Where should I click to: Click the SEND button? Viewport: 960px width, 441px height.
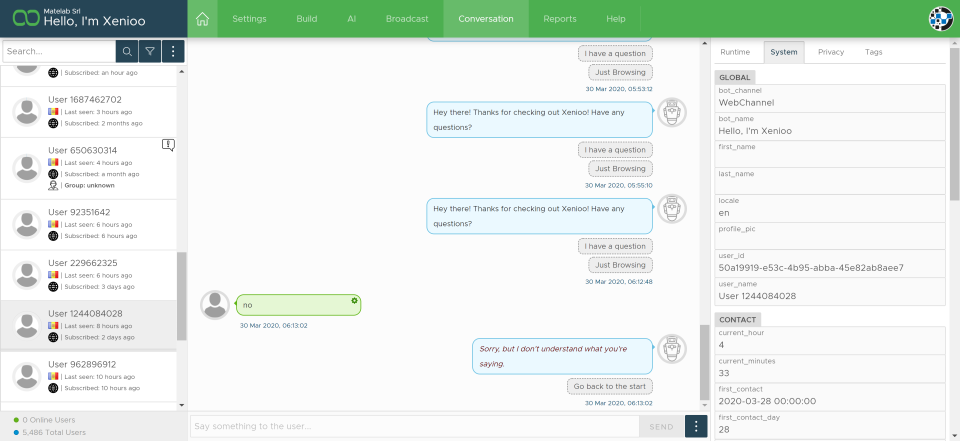pos(661,426)
